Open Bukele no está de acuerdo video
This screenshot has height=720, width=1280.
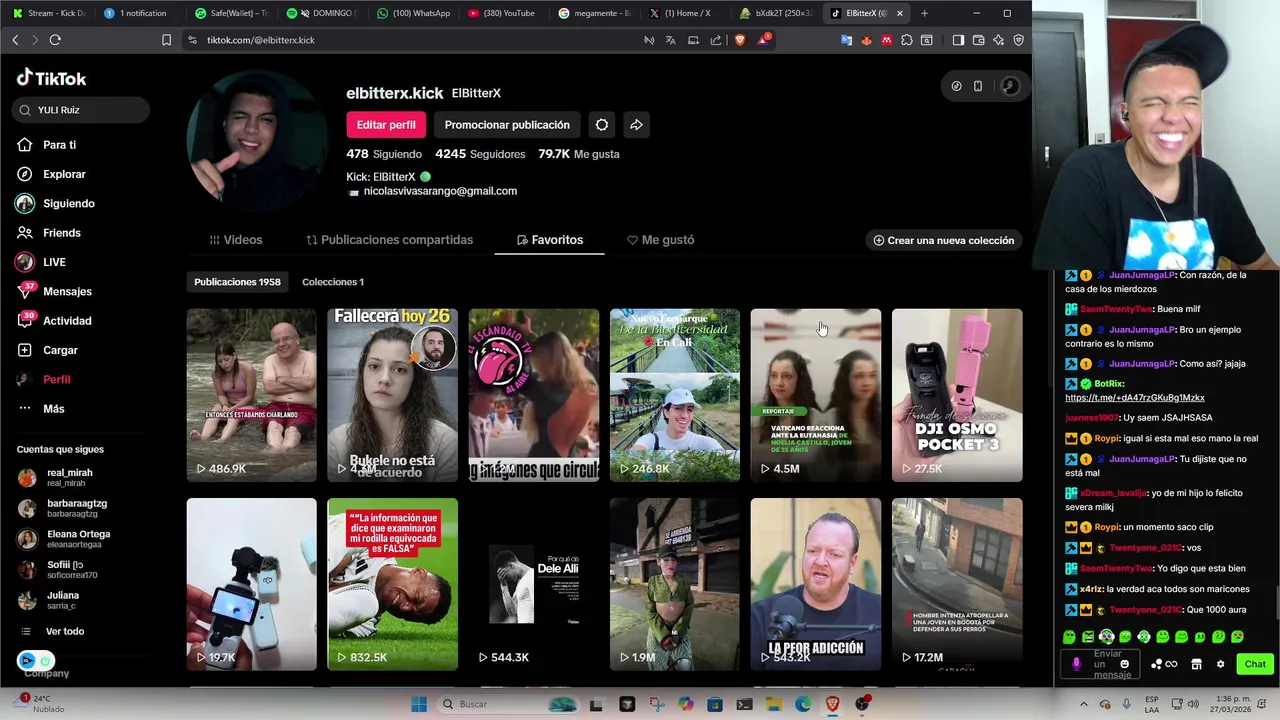[392, 395]
